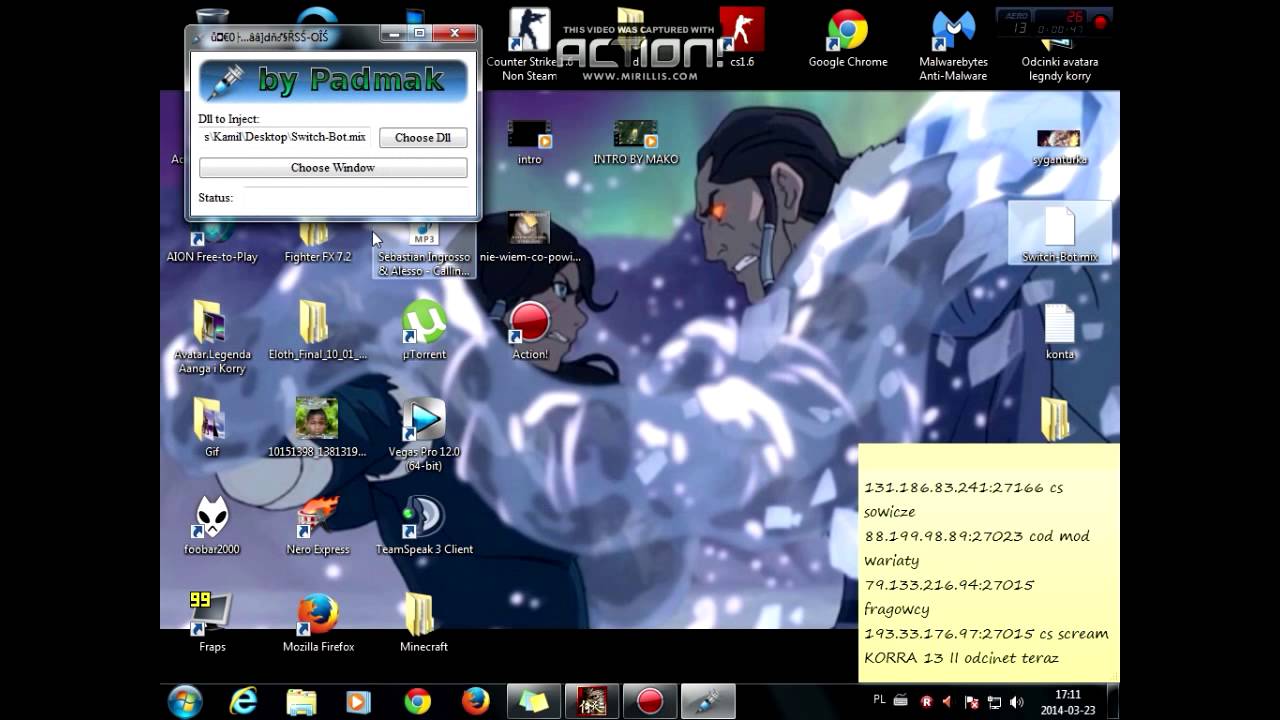
Task: Click sticky note line '131.186.83.241:27166 cs'
Action: click(963, 488)
